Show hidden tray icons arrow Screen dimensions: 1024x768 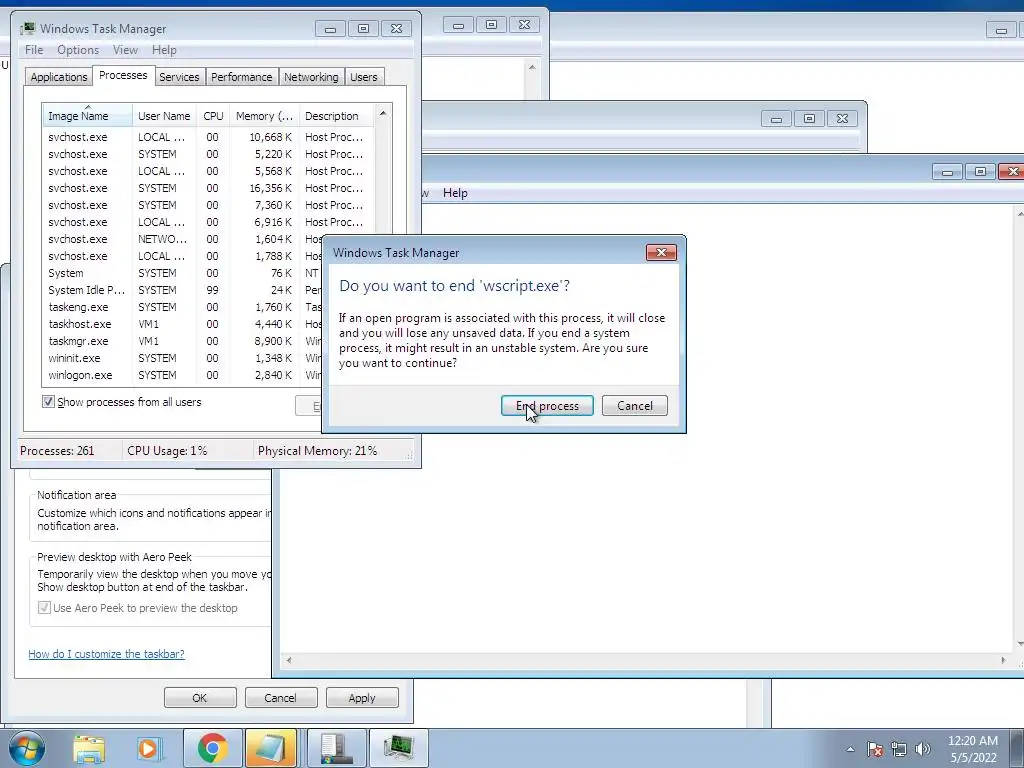click(x=850, y=749)
